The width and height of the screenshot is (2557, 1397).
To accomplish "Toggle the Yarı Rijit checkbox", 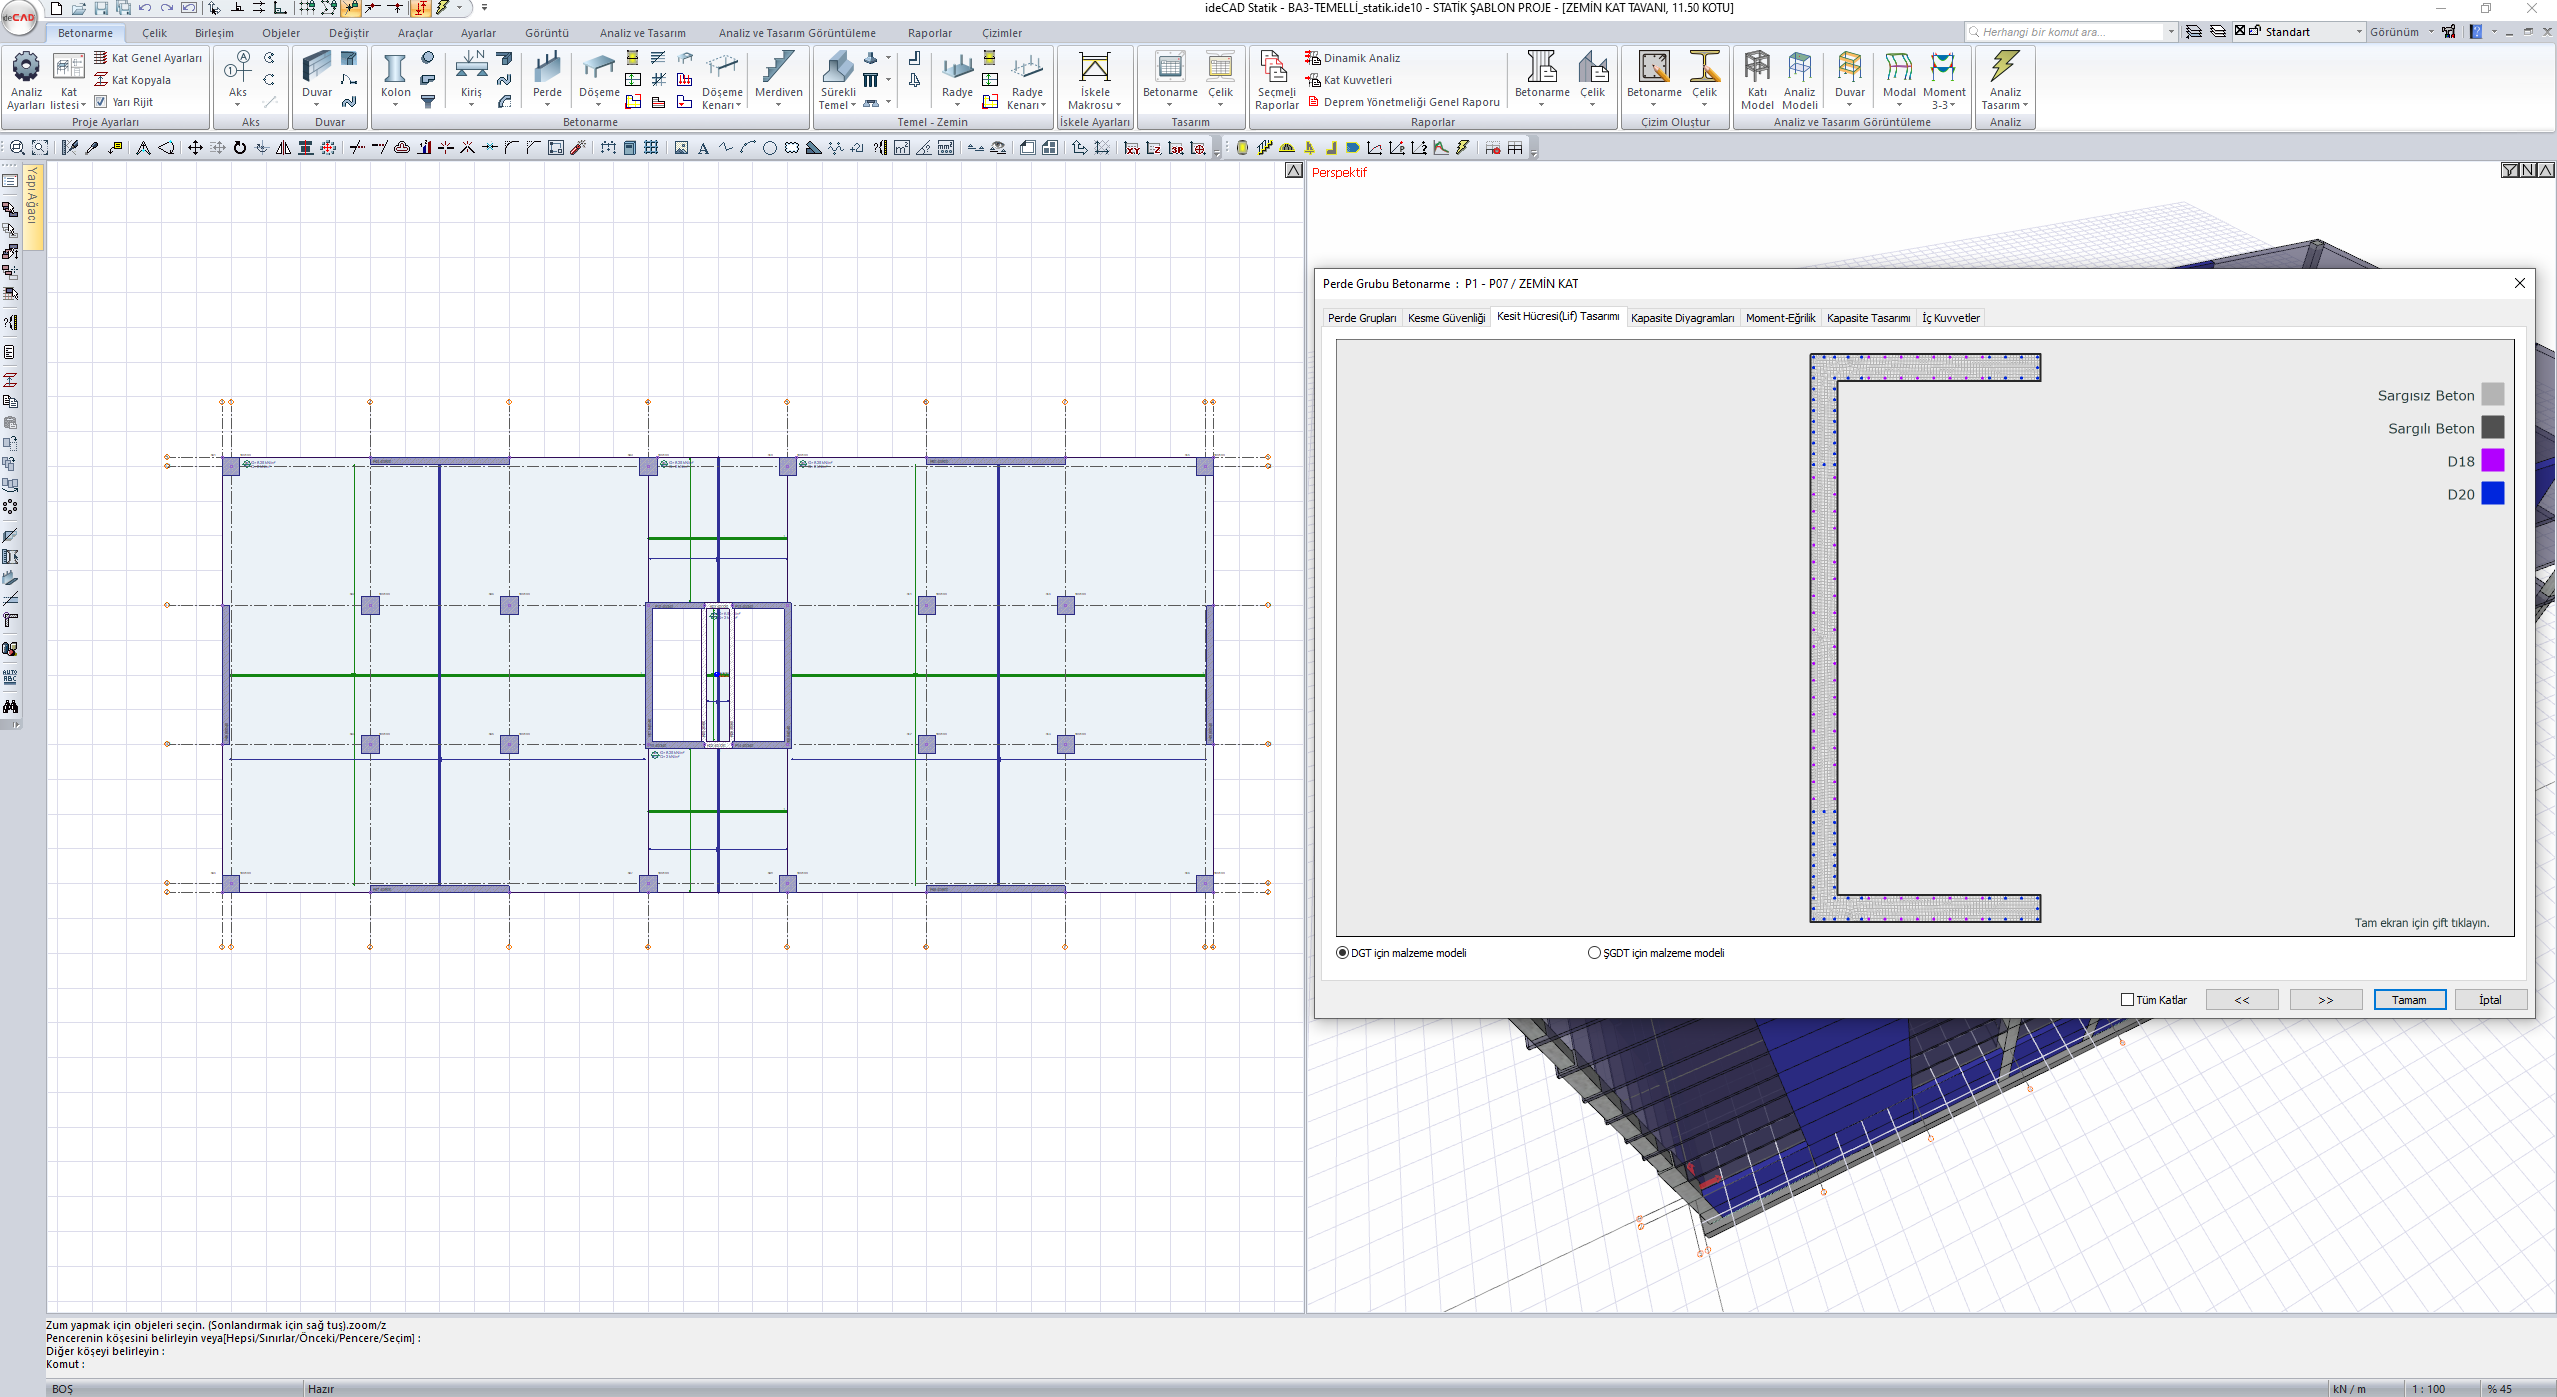I will click(x=101, y=102).
